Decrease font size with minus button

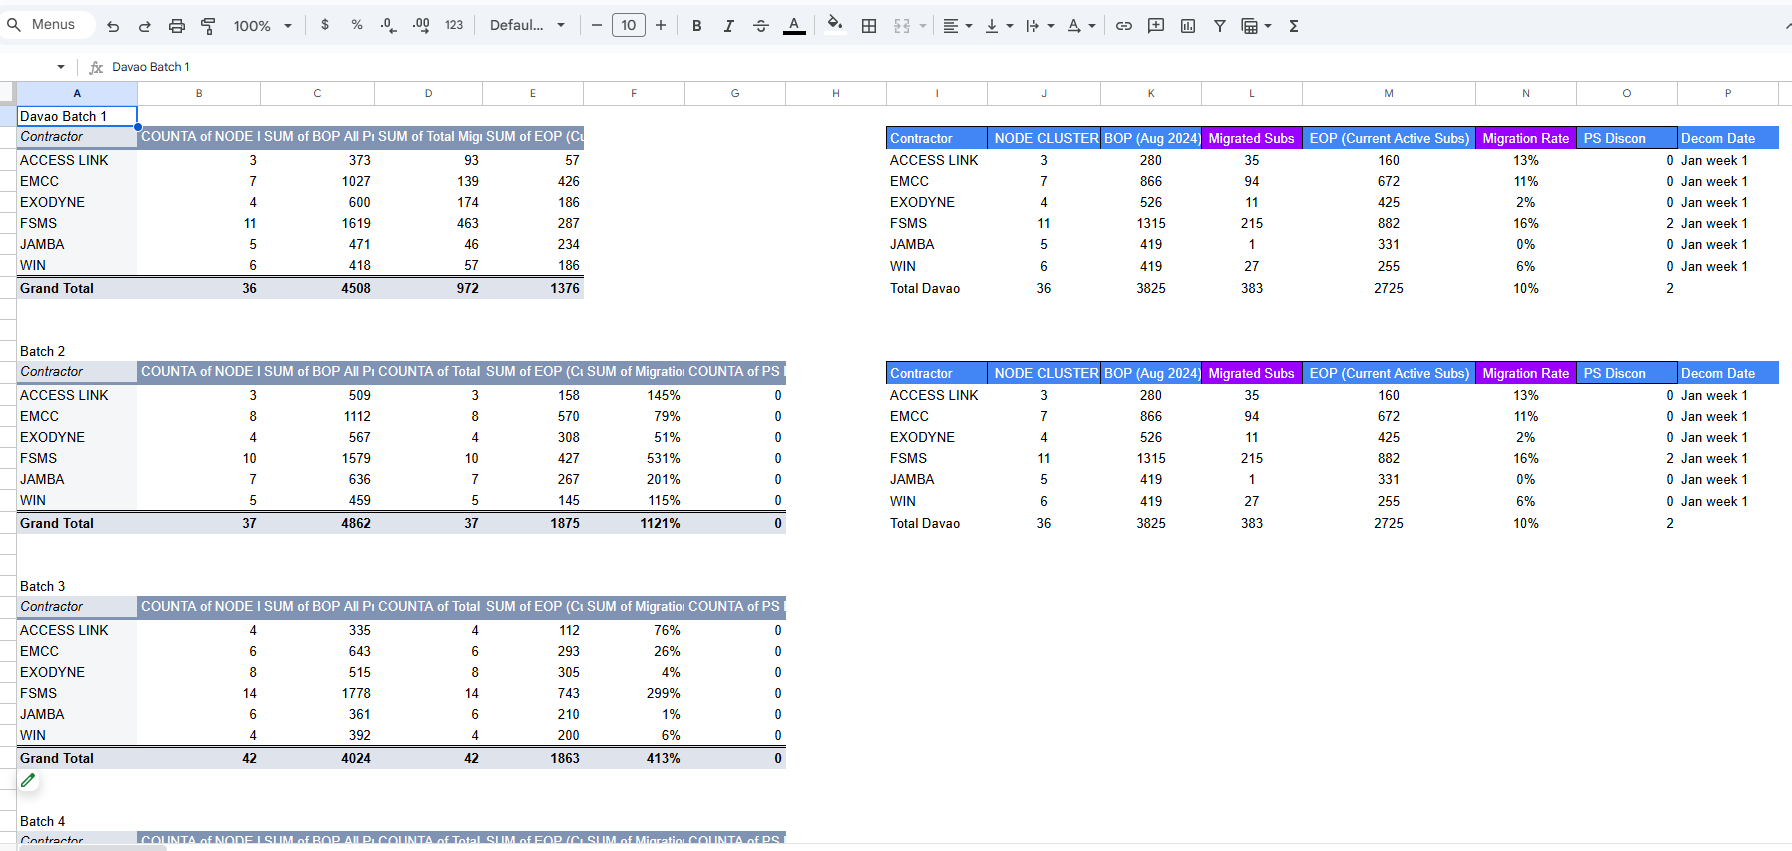coord(597,25)
